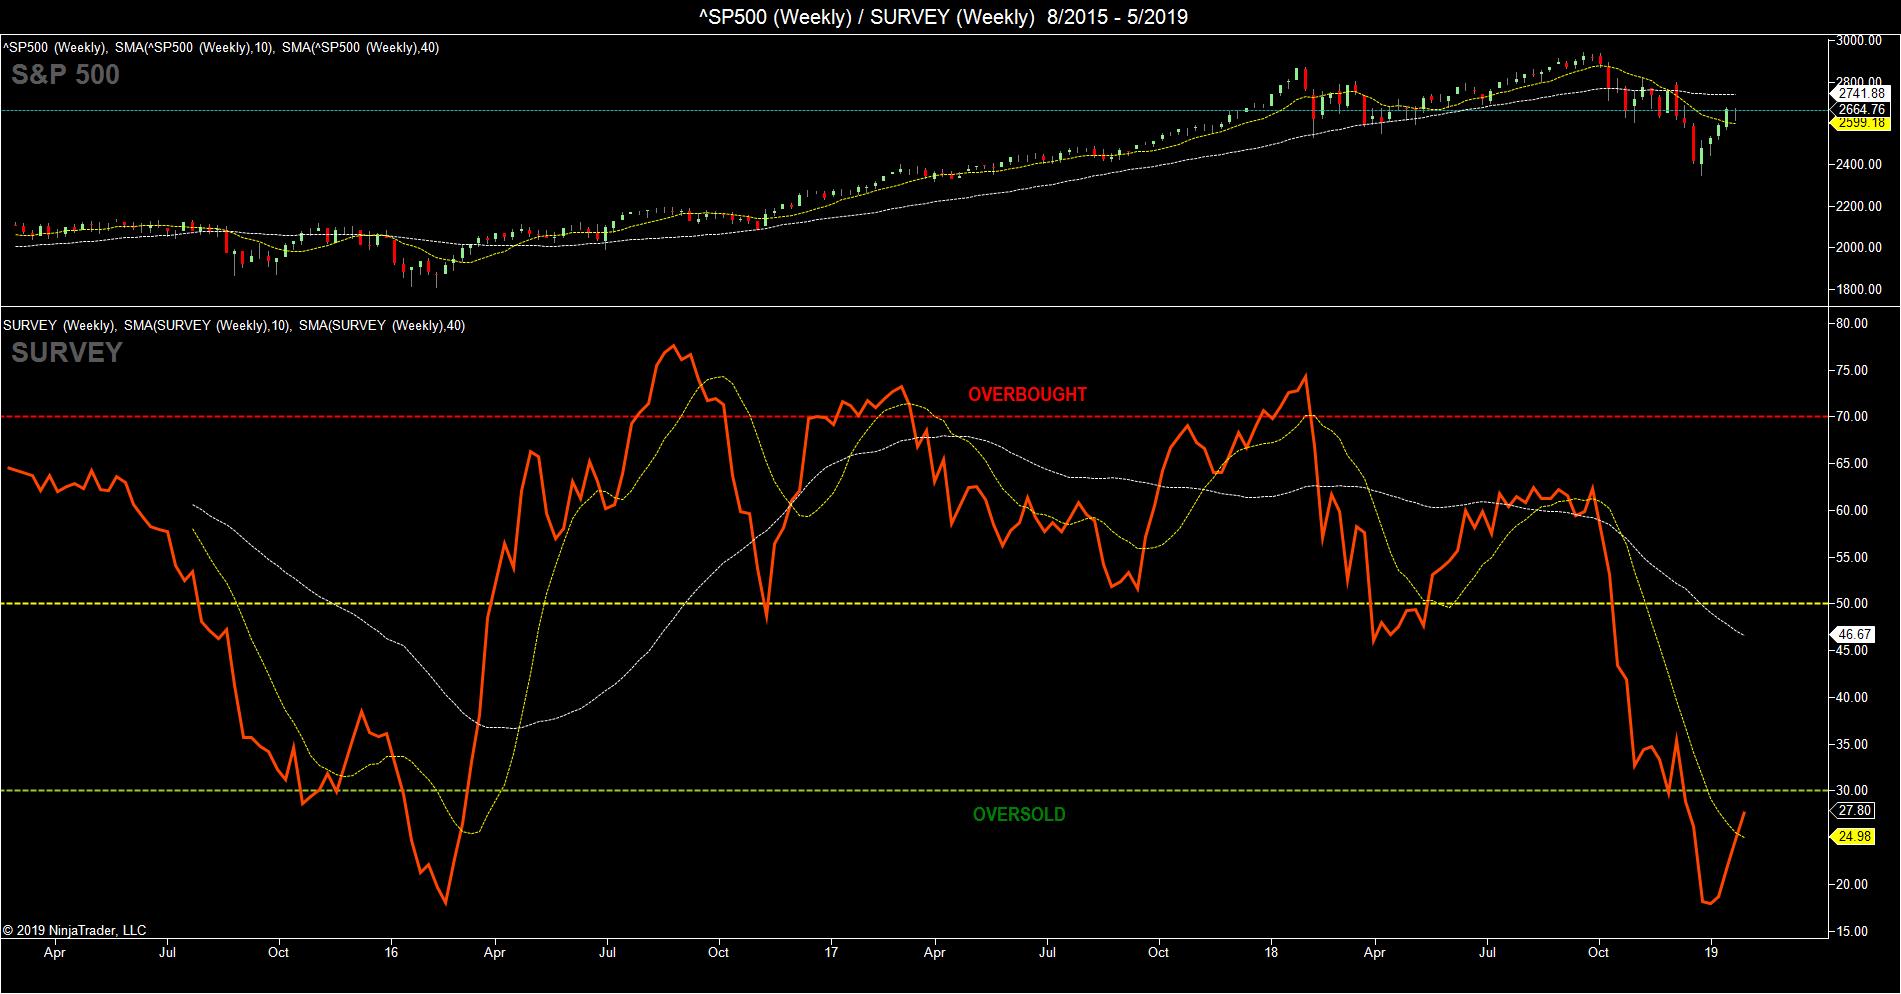Click the 55.00 survey axis label

pyautogui.click(x=1853, y=557)
